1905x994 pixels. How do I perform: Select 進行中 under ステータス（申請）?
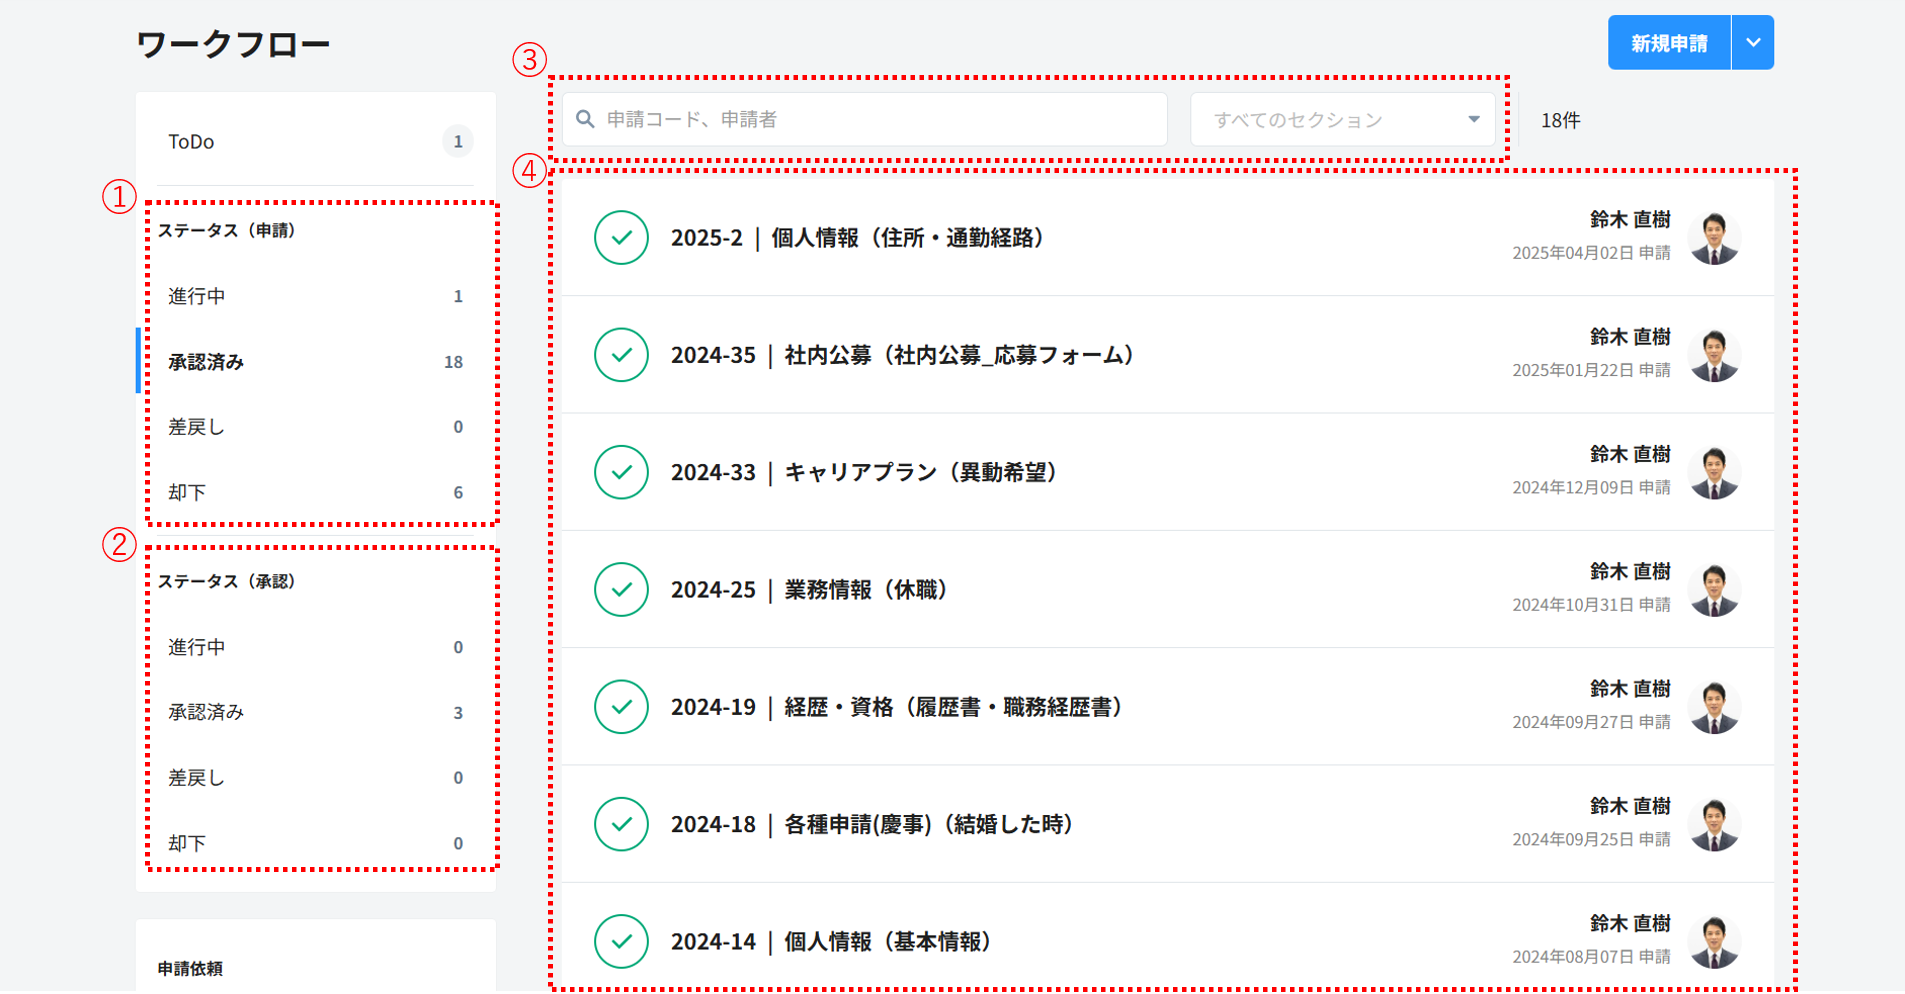[x=316, y=297]
